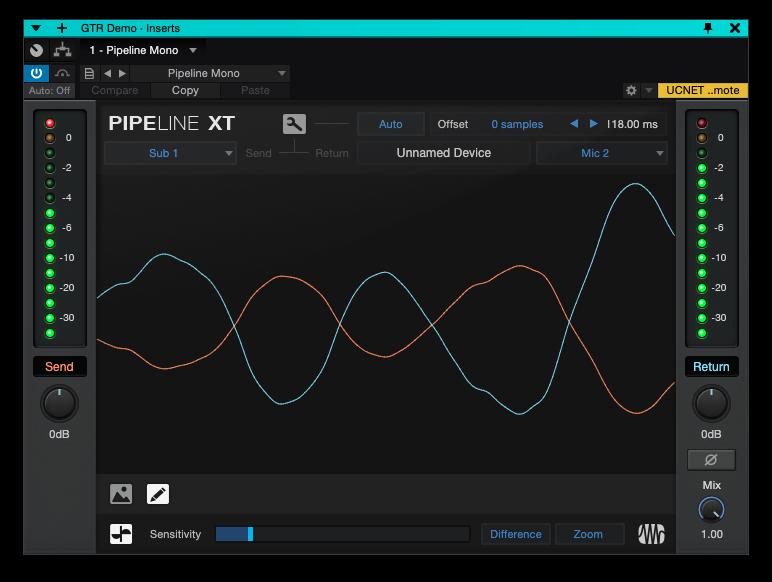
Task: Pin the GTR Demo Inserts window
Action: pos(708,28)
